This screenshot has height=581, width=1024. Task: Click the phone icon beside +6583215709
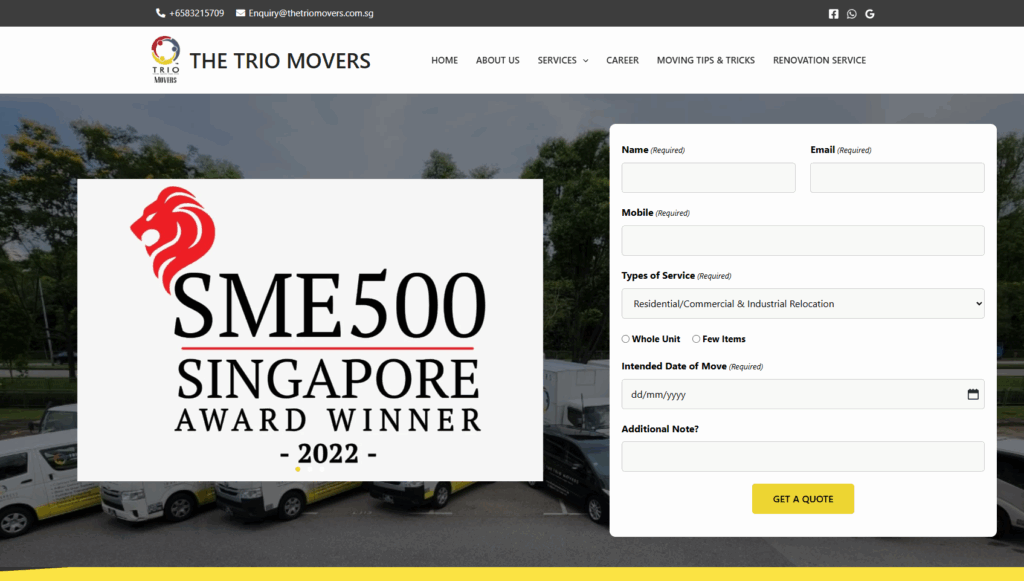pyautogui.click(x=161, y=13)
